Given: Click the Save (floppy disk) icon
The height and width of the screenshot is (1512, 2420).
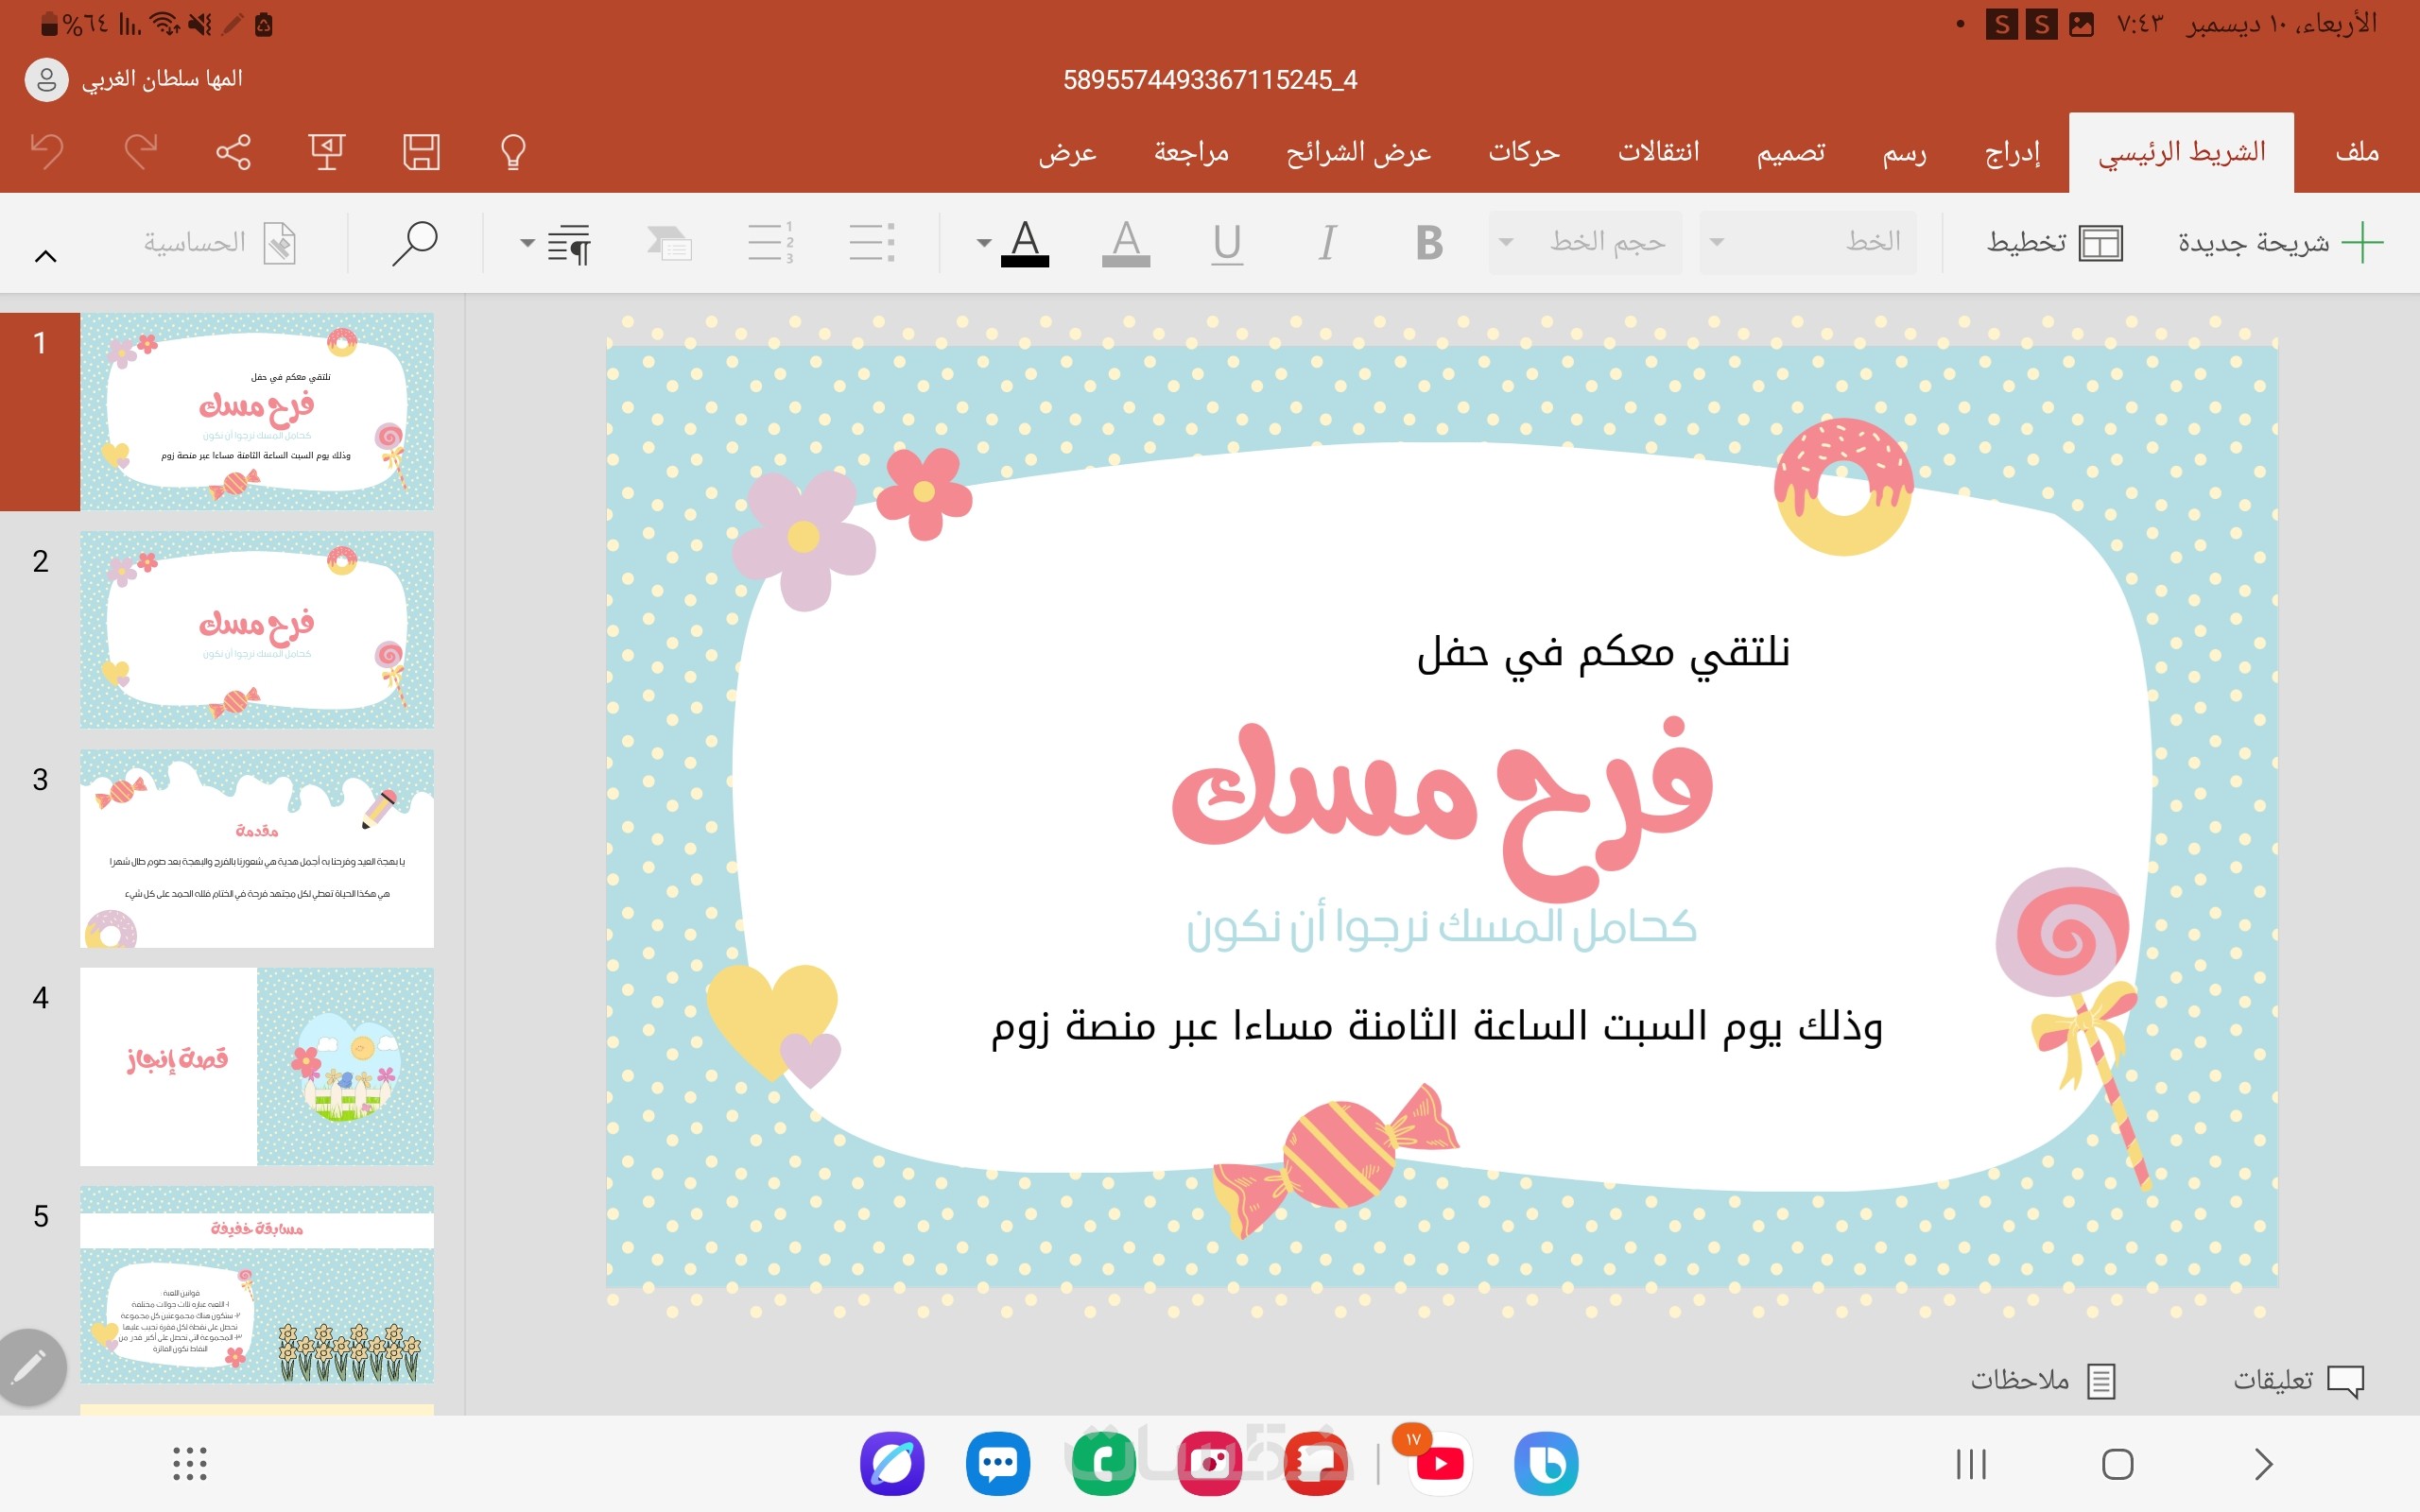Looking at the screenshot, I should click(421, 152).
